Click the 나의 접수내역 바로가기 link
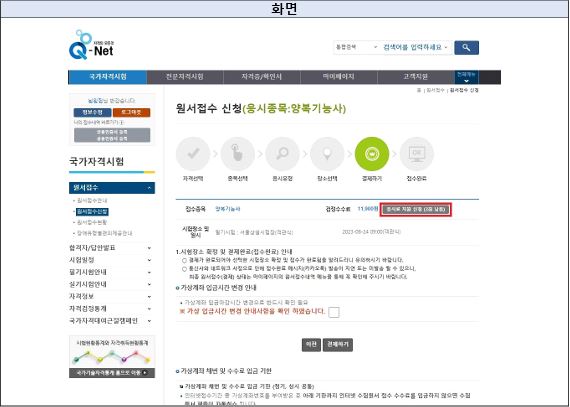The image size is (570, 407). click(96, 122)
